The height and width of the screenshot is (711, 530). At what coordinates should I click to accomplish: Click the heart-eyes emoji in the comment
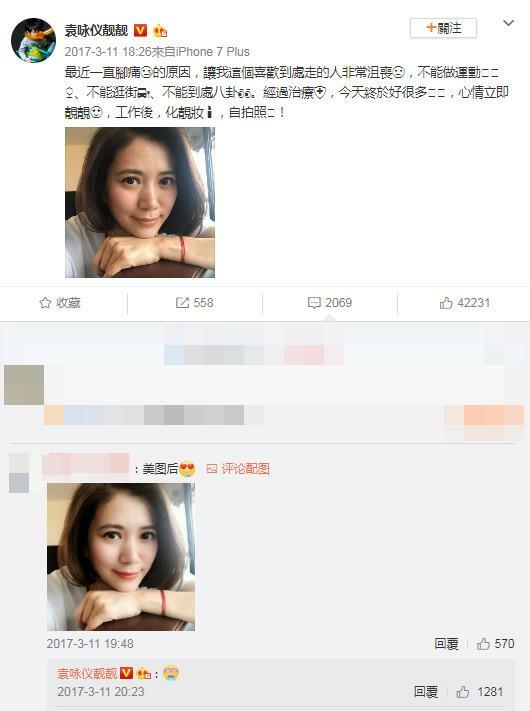click(187, 469)
